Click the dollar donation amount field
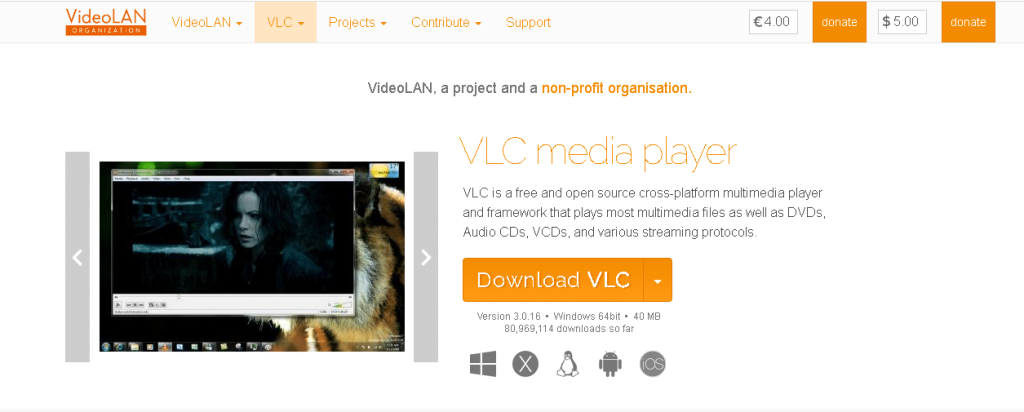This screenshot has height=412, width=1024. pyautogui.click(x=903, y=22)
